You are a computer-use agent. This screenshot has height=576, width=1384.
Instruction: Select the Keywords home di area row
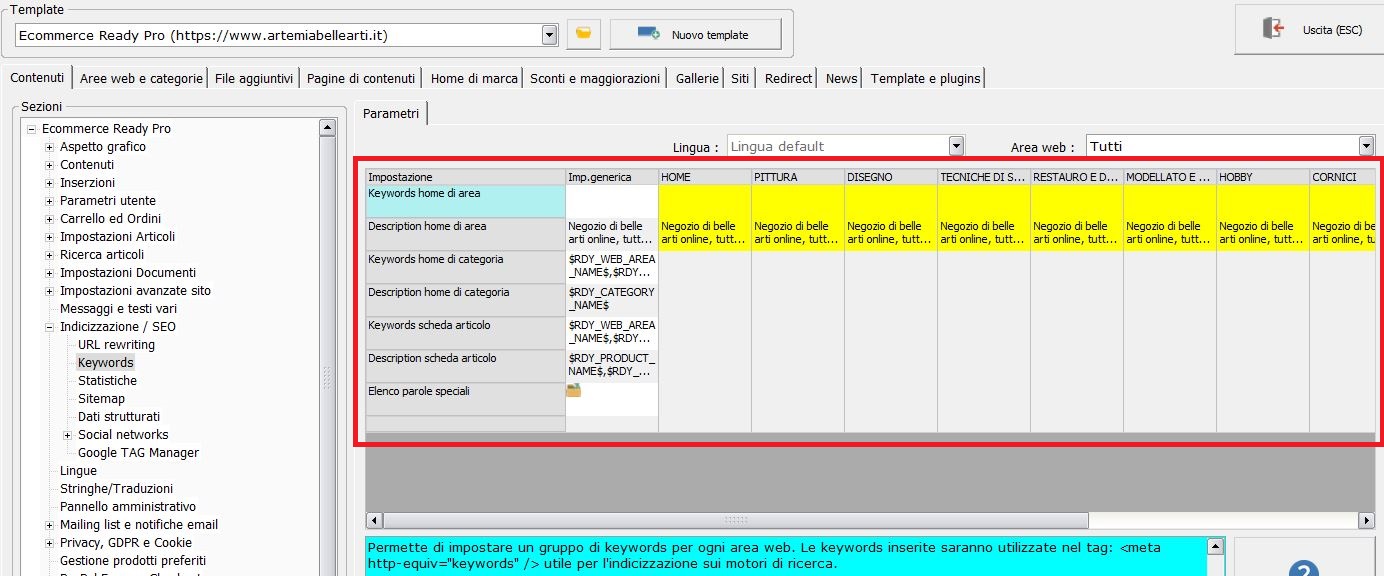point(466,202)
